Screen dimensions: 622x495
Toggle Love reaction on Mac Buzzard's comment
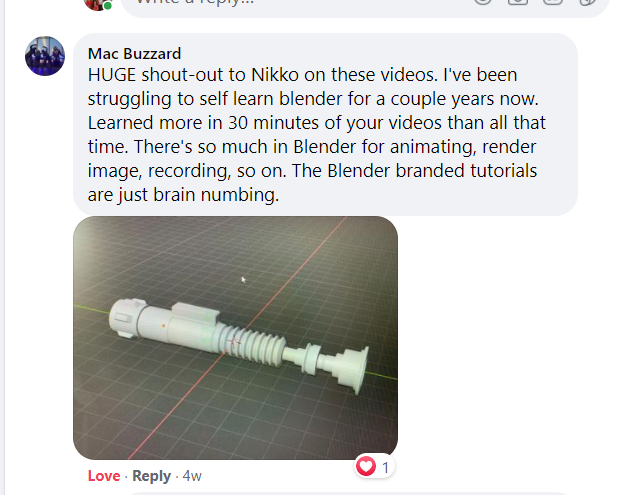pyautogui.click(x=104, y=476)
